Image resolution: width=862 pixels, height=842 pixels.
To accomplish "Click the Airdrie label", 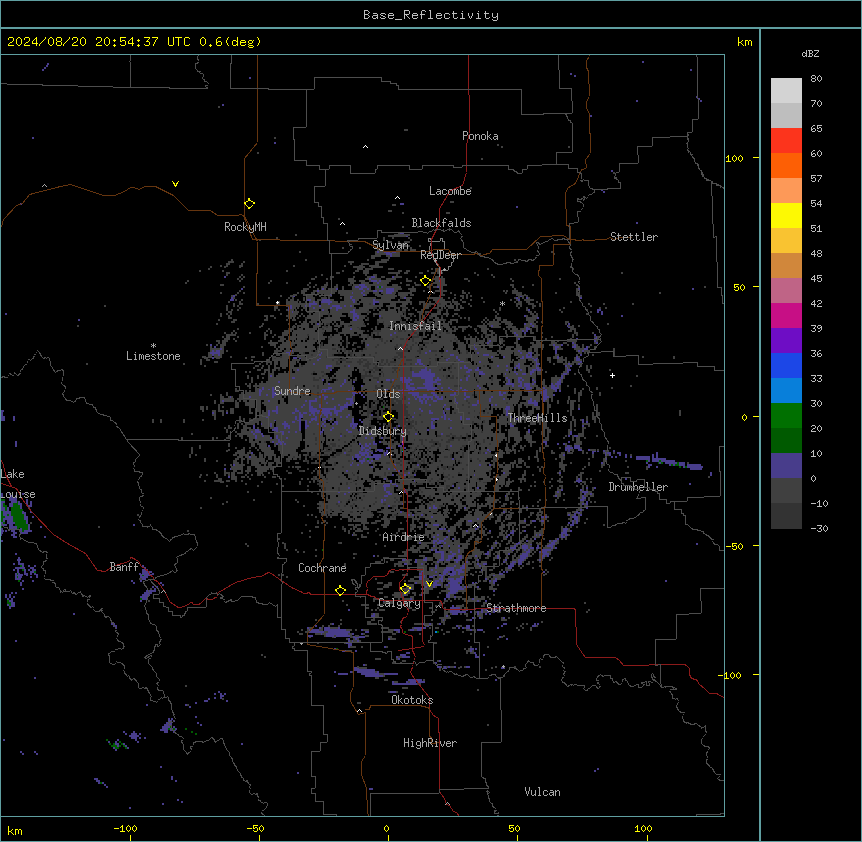I will pyautogui.click(x=403, y=537).
